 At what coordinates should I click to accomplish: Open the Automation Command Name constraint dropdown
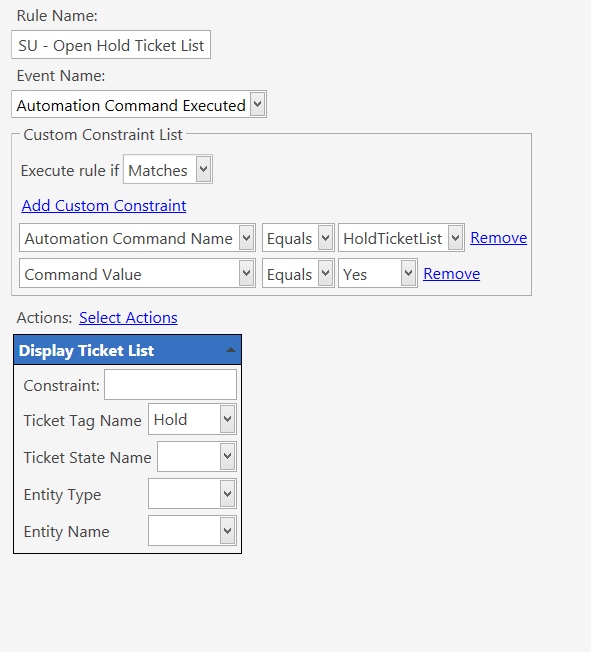(137, 238)
